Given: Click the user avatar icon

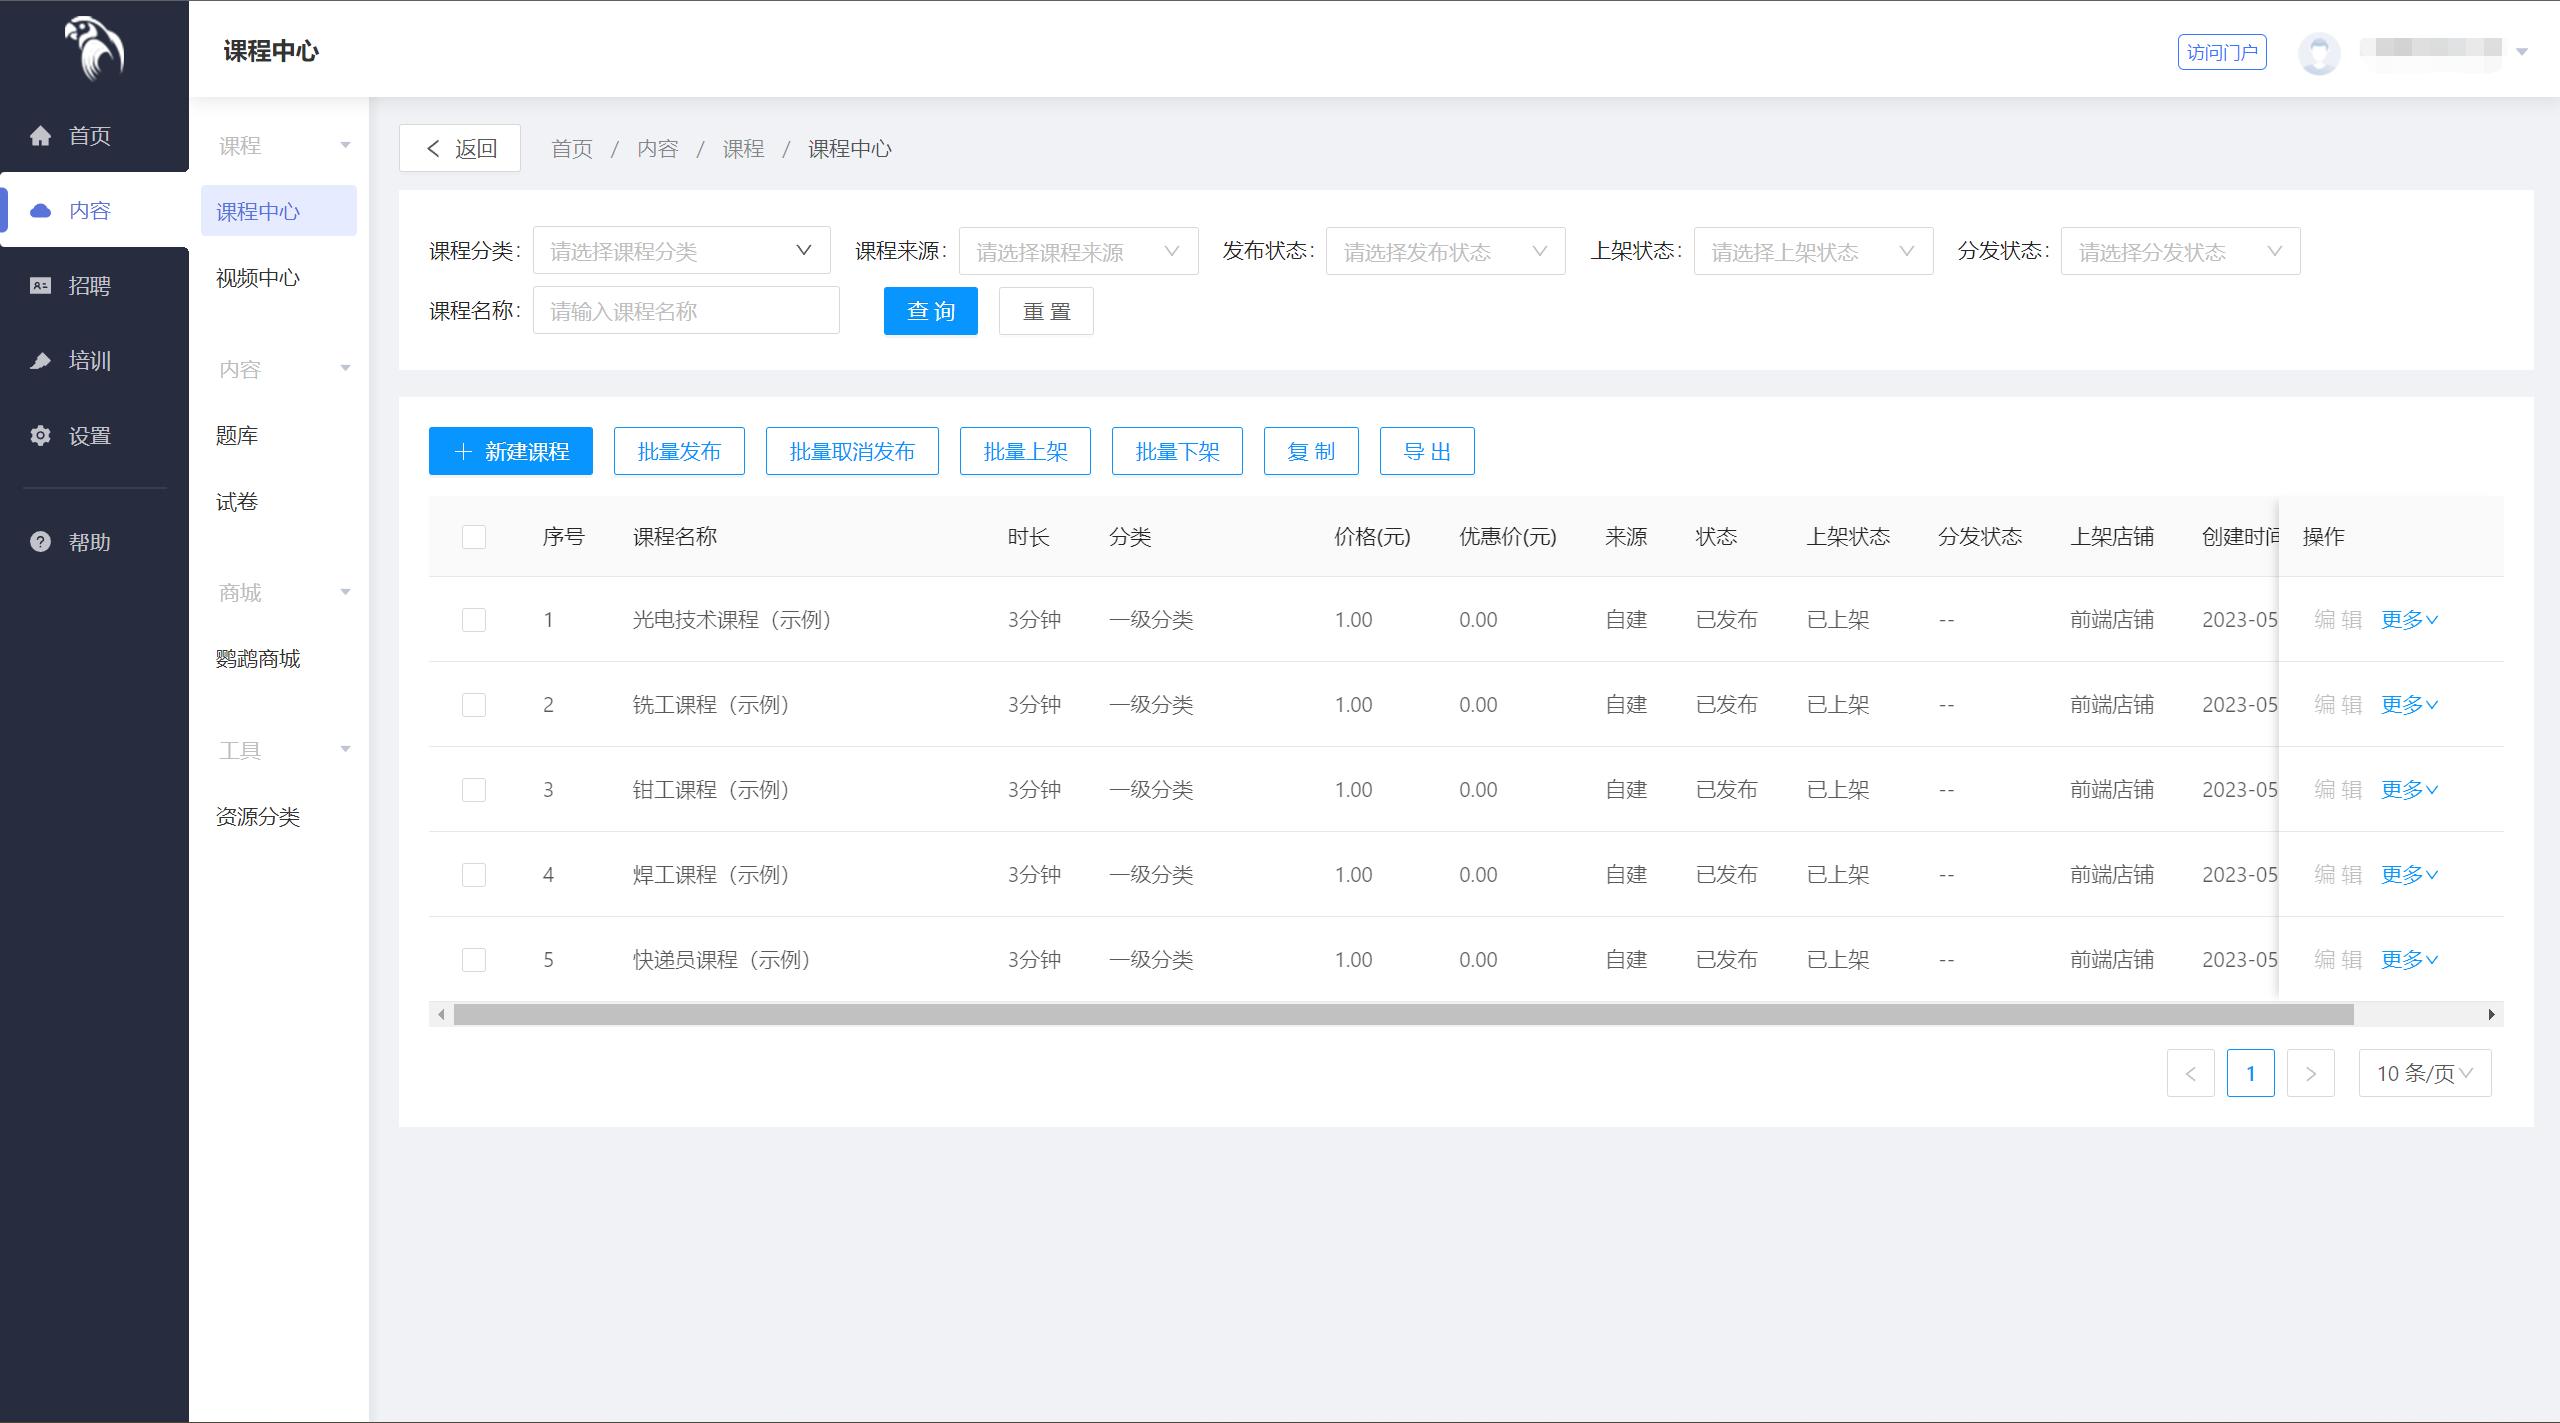Looking at the screenshot, I should tap(2319, 53).
